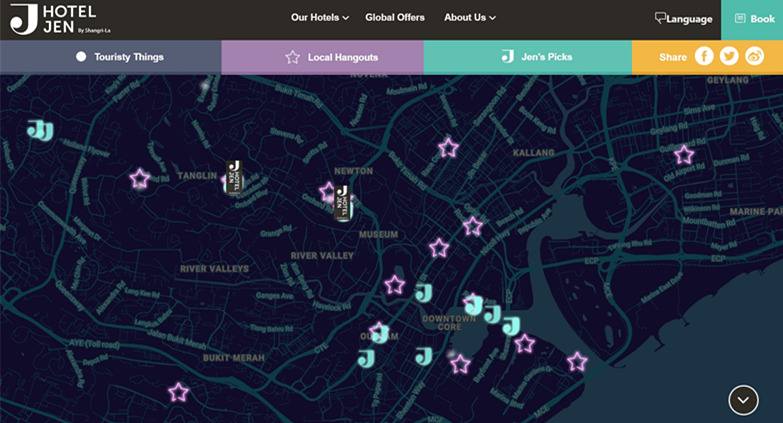The height and width of the screenshot is (423, 783).
Task: Click the star marker near Bayfront Ave
Action: coord(460,364)
